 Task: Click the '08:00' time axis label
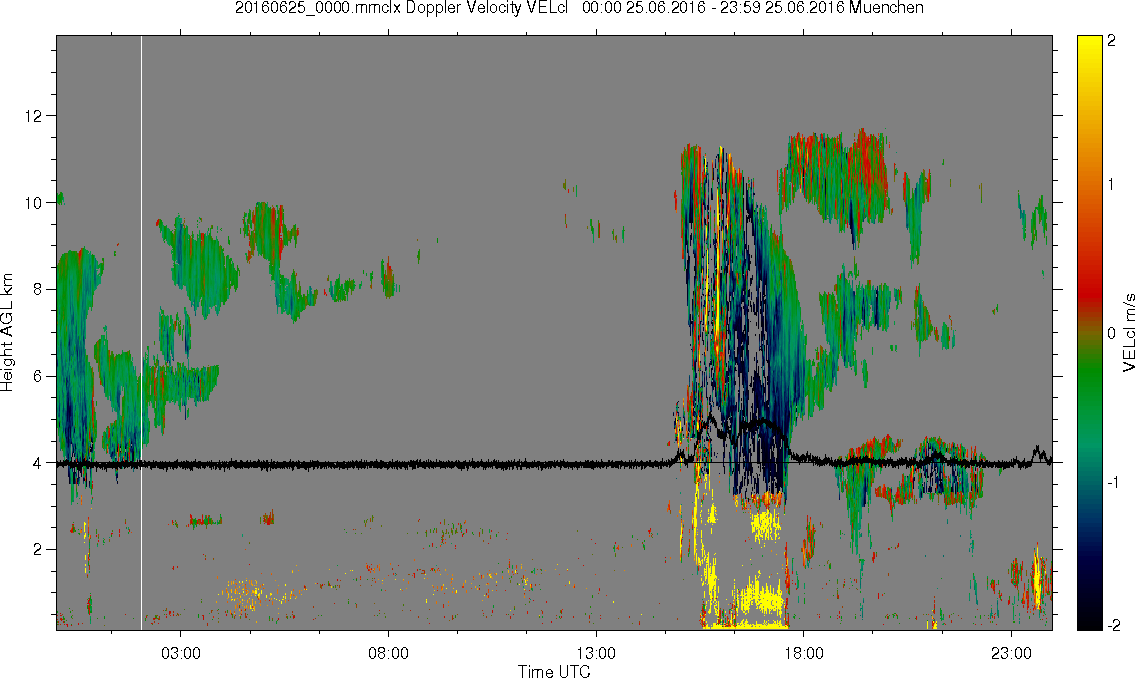tap(388, 653)
